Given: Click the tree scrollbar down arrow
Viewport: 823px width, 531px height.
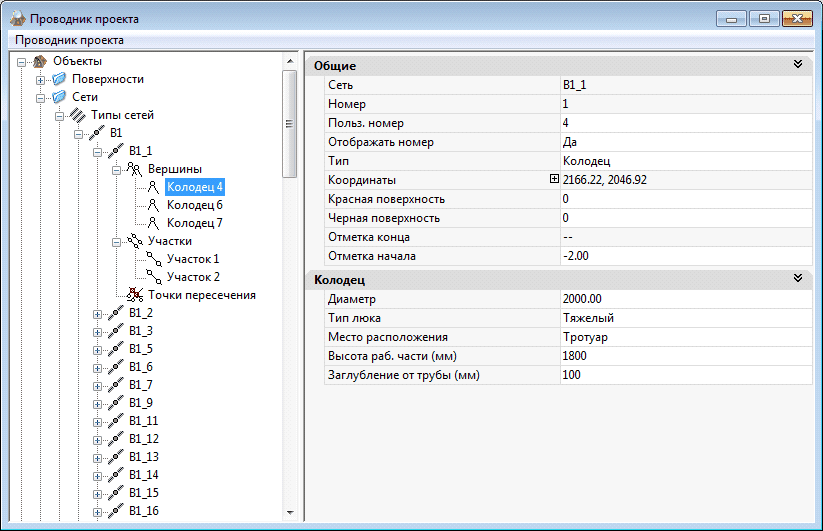Looking at the screenshot, I should [290, 511].
